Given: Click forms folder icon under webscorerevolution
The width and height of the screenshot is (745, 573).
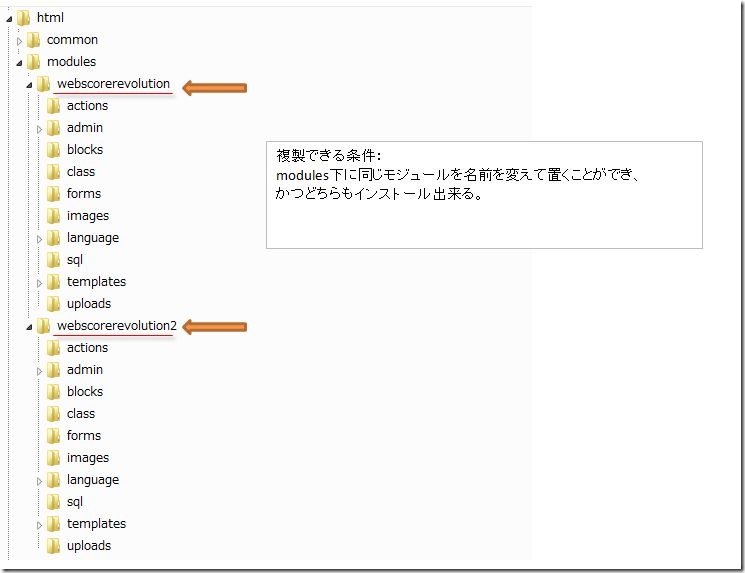Looking at the screenshot, I should tap(53, 194).
